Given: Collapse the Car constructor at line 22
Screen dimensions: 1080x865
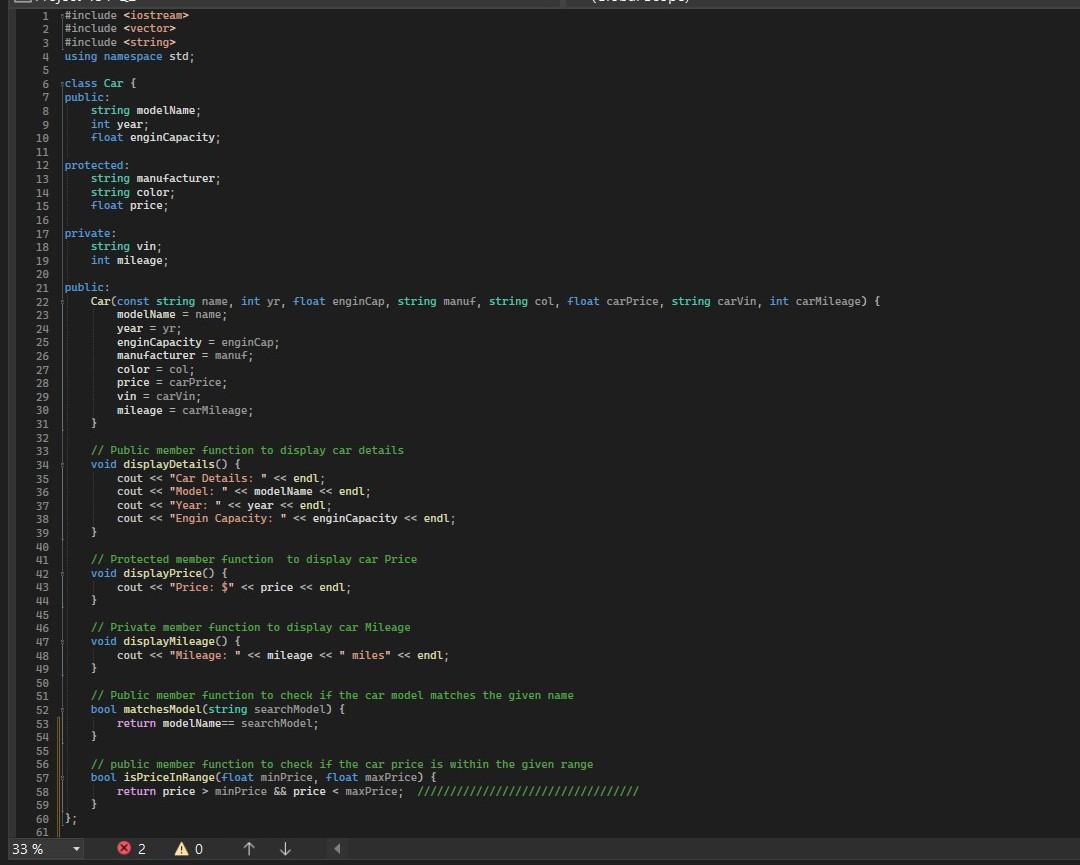Looking at the screenshot, I should point(61,302).
